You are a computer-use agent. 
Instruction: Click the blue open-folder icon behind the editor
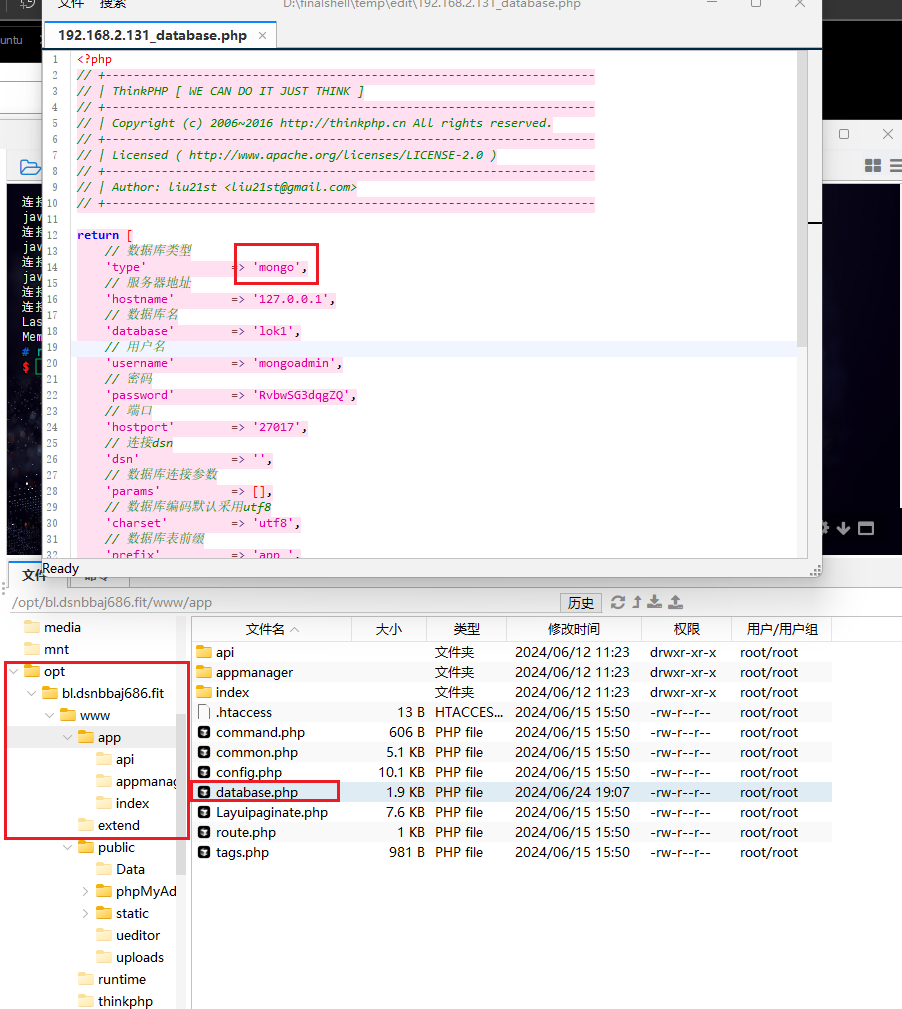tap(30, 167)
